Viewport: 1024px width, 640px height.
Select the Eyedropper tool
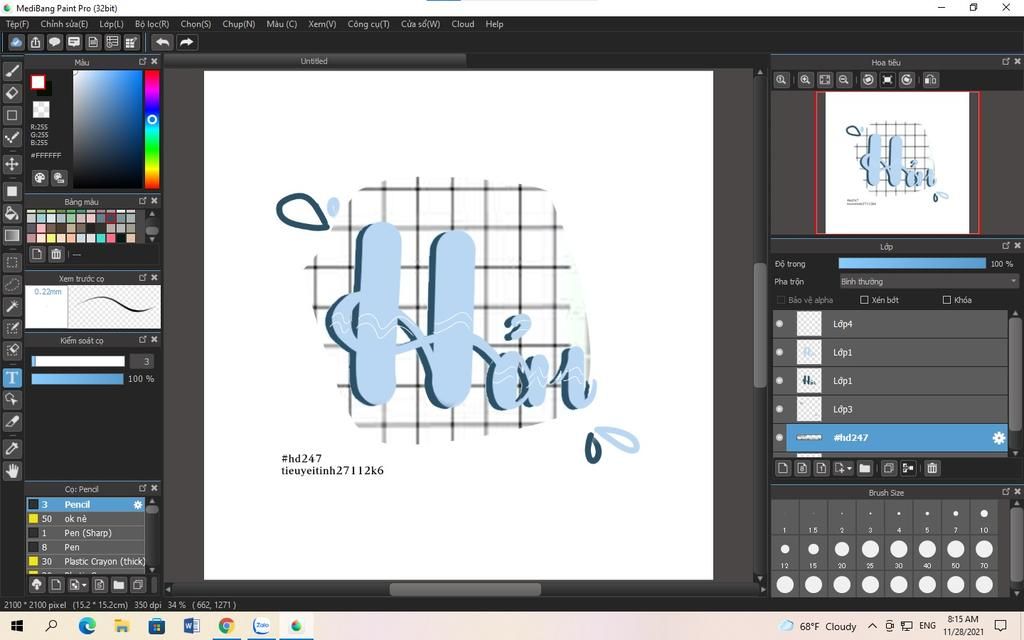point(12,449)
